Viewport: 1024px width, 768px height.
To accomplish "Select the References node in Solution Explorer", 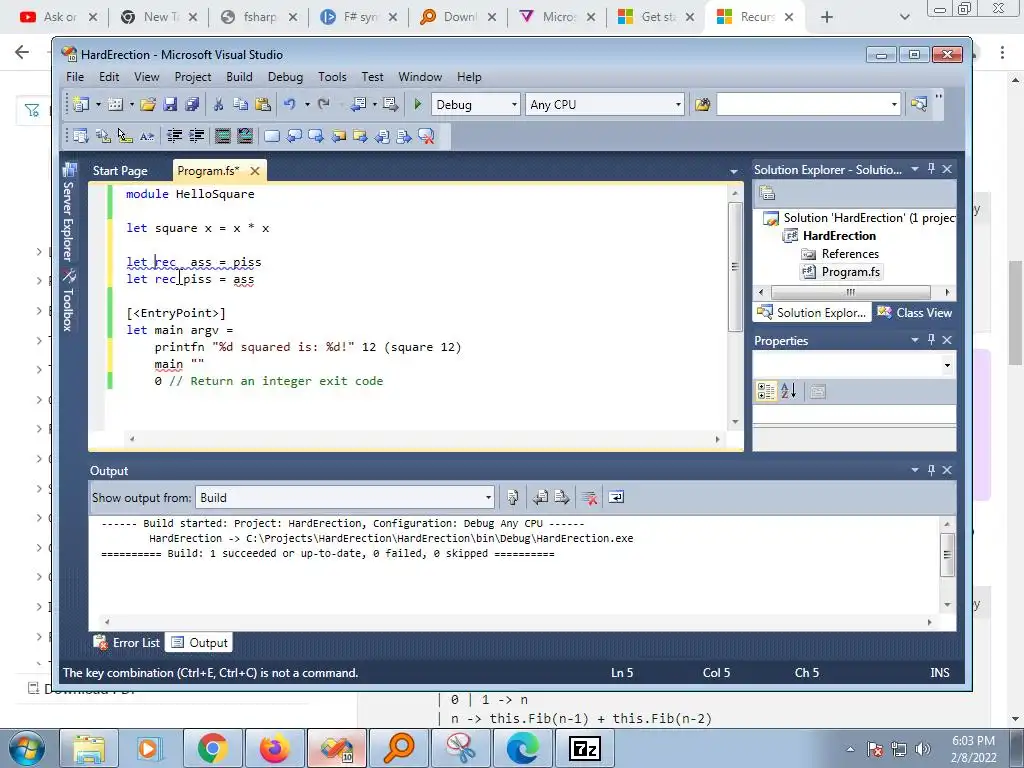I will 850,254.
